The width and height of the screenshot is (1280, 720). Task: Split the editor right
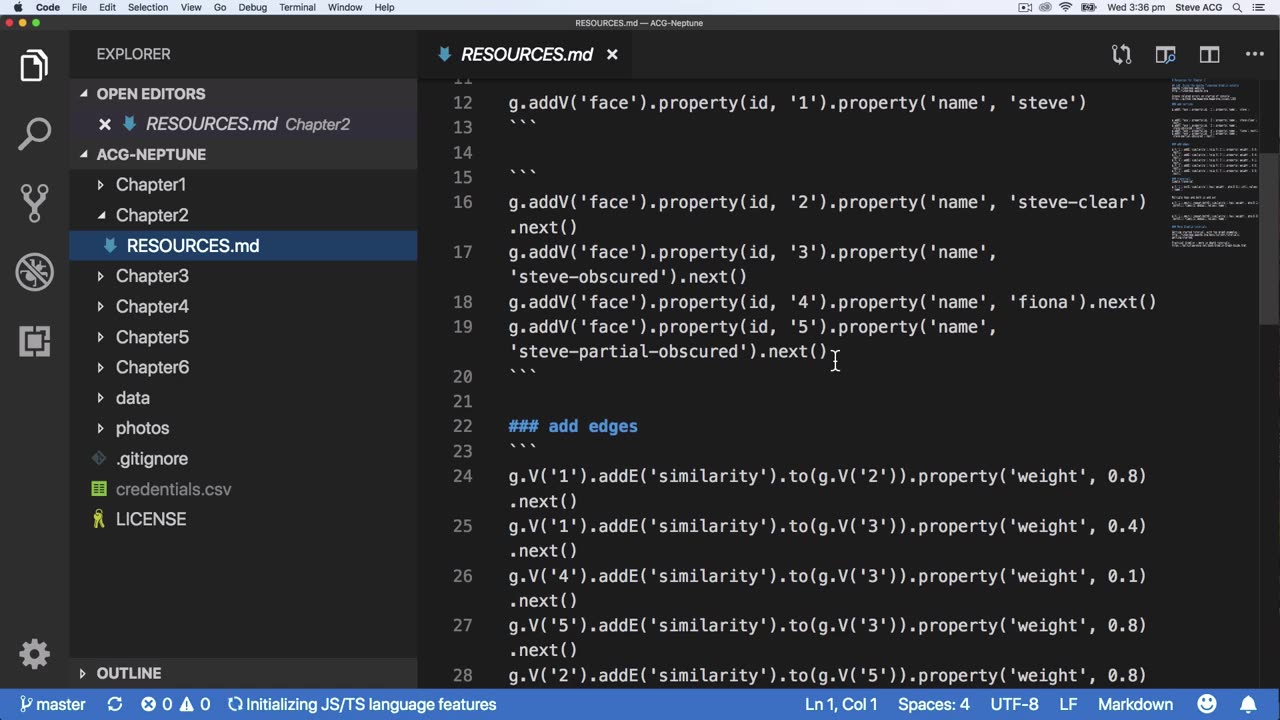point(1209,55)
